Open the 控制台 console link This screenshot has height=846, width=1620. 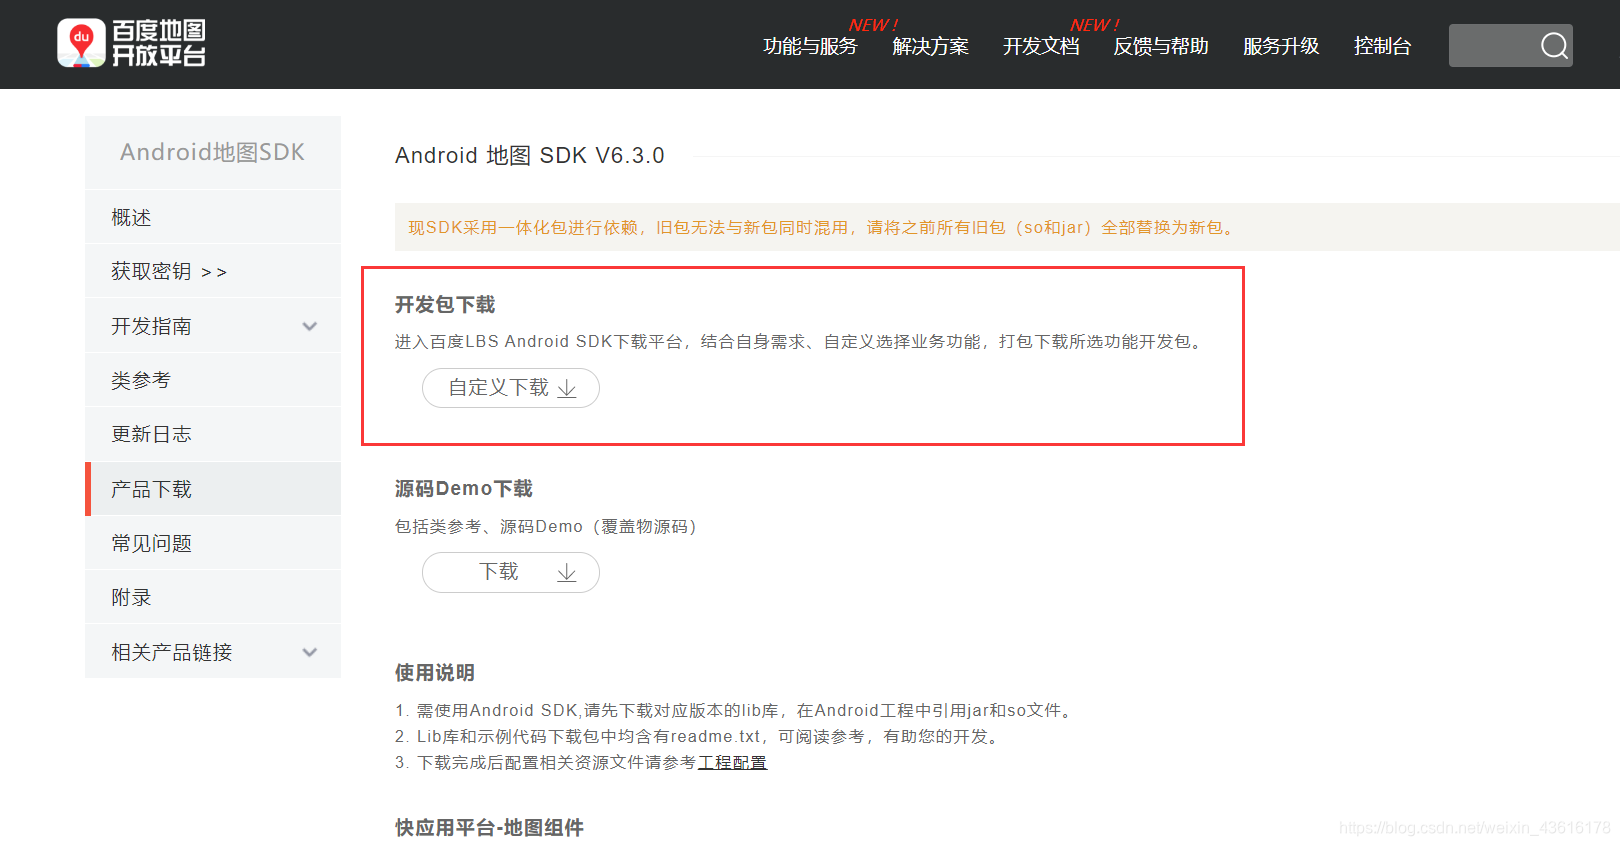click(x=1382, y=46)
